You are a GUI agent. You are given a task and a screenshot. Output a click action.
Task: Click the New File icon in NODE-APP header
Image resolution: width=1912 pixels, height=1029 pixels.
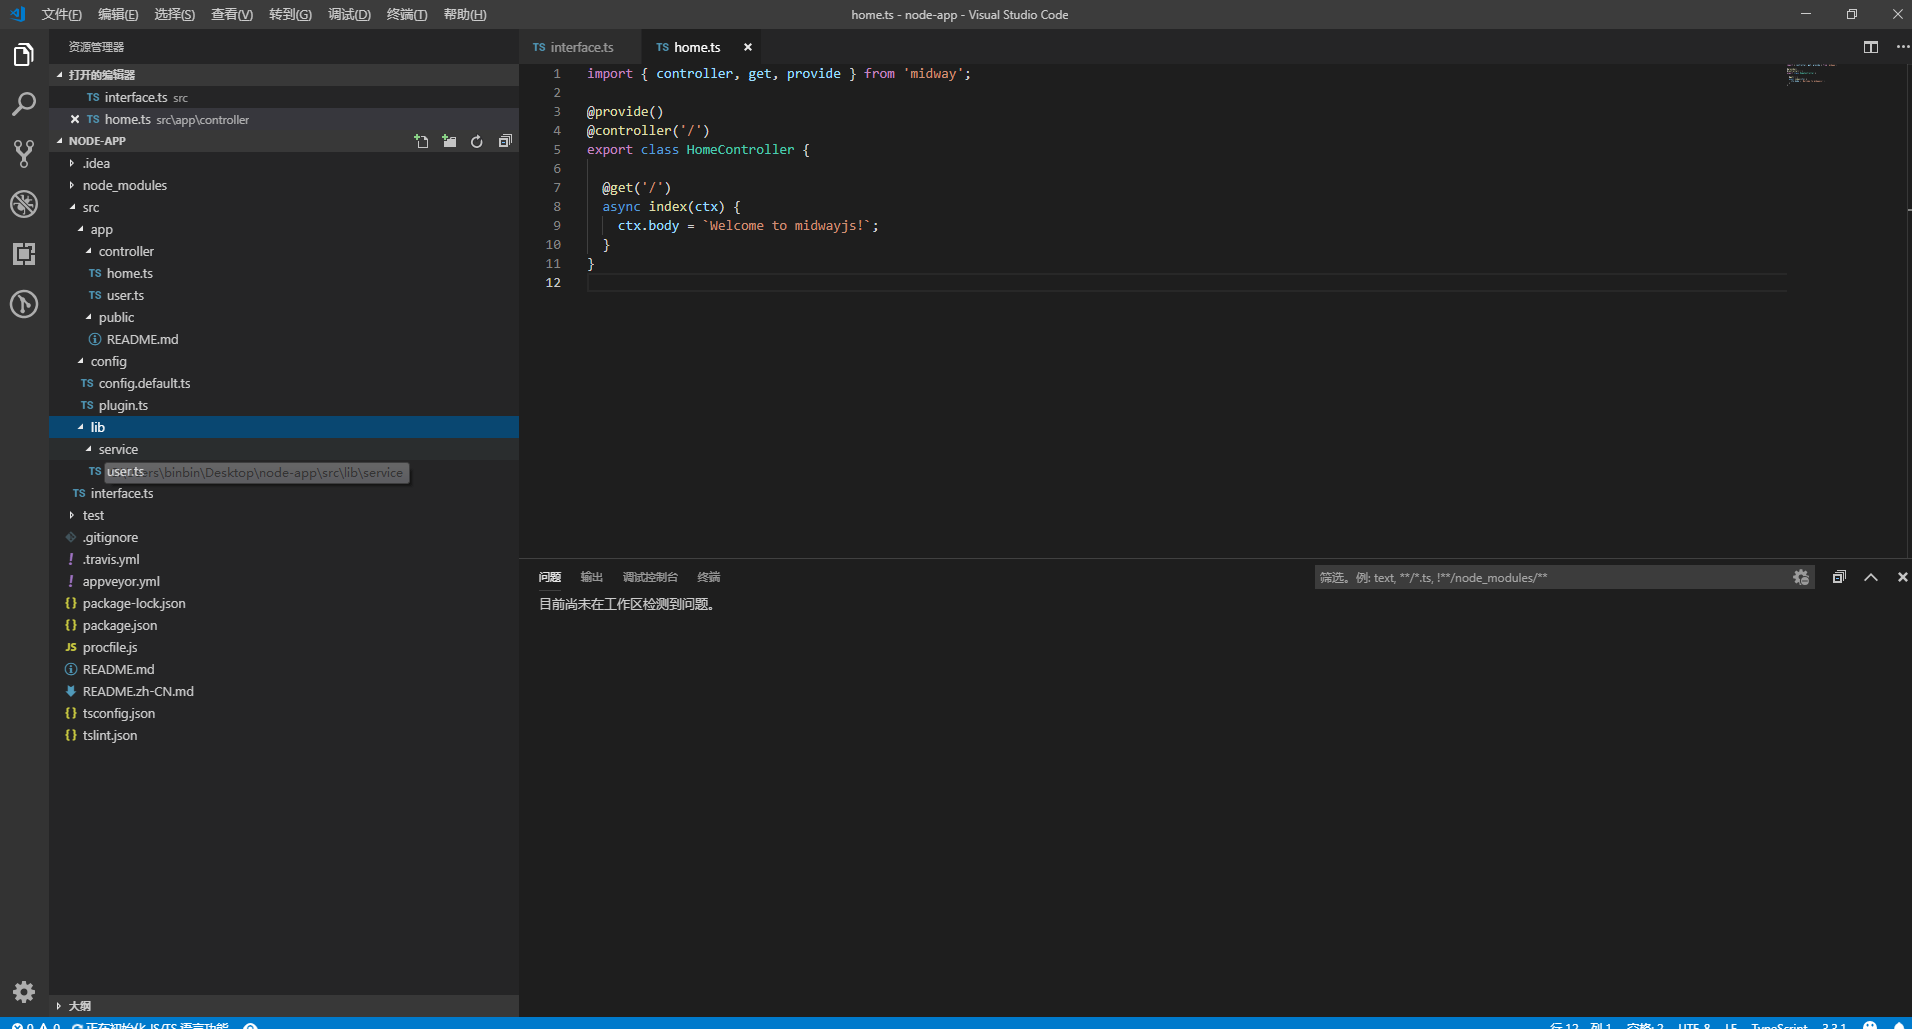coord(421,141)
